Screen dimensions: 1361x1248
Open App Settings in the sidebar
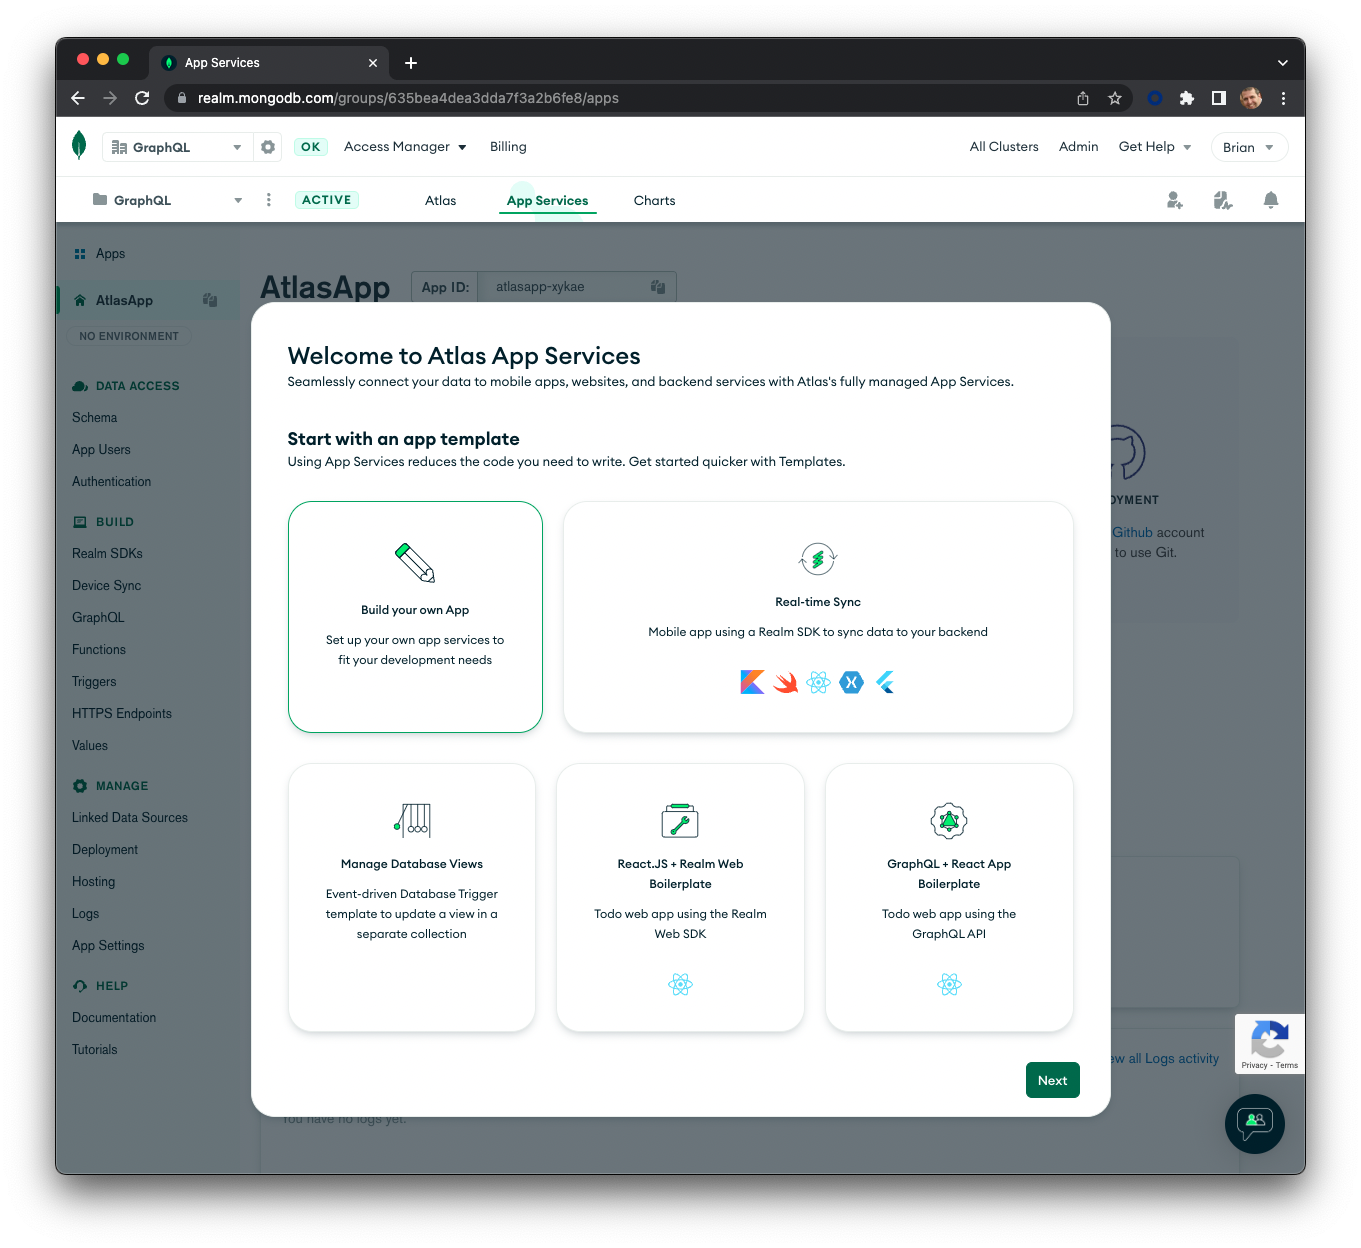coord(108,946)
